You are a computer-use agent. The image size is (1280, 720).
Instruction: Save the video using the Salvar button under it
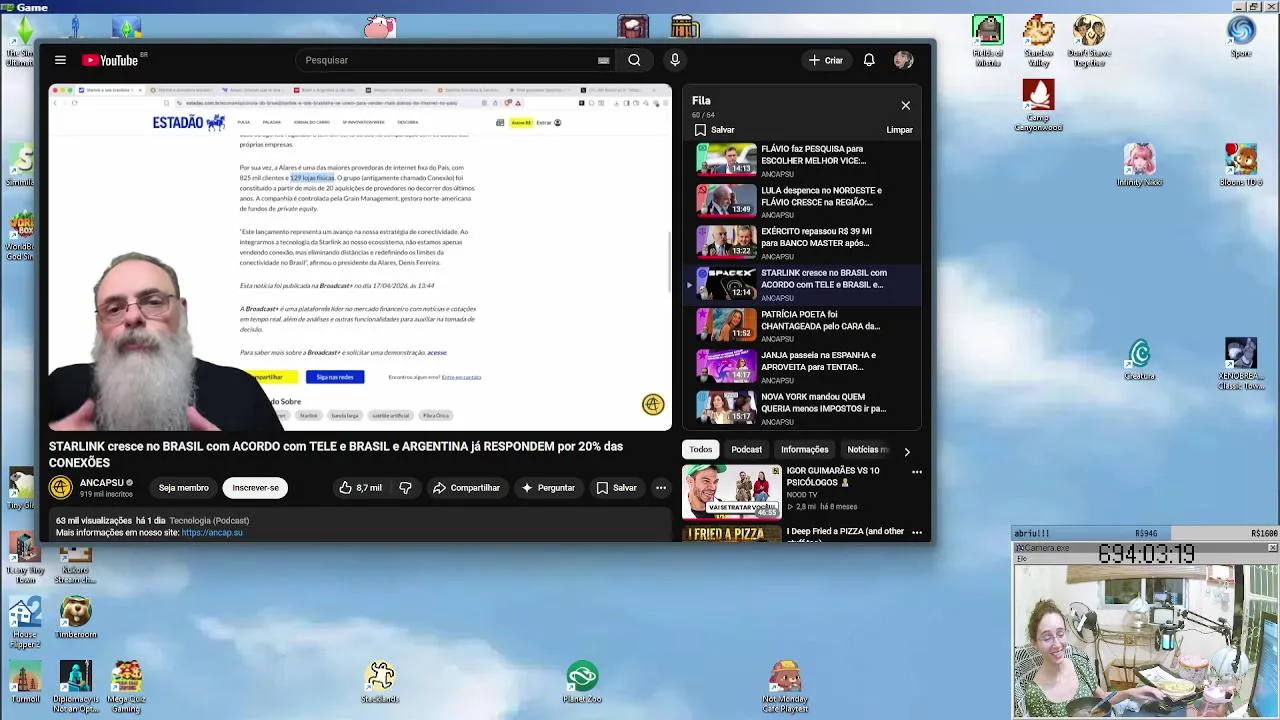(x=616, y=488)
